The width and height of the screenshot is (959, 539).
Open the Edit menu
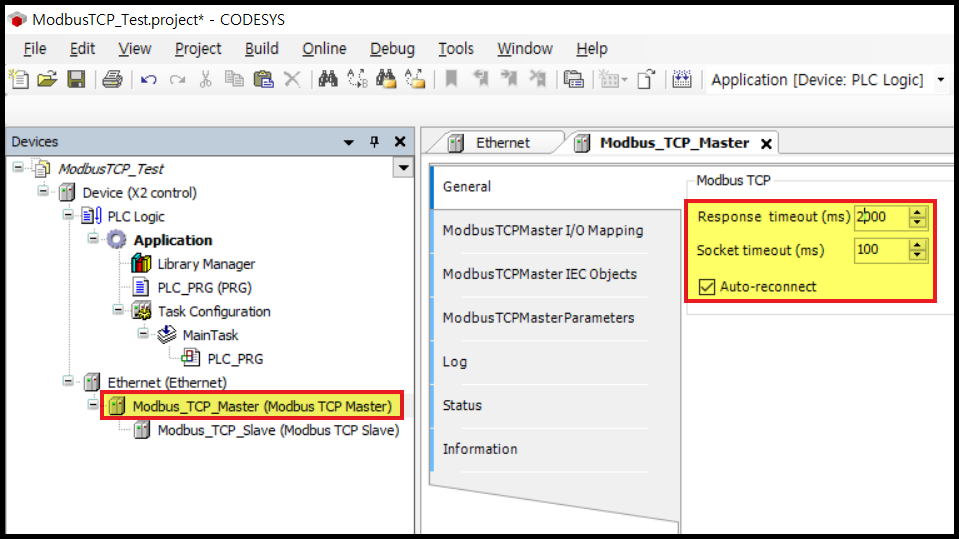coord(82,49)
